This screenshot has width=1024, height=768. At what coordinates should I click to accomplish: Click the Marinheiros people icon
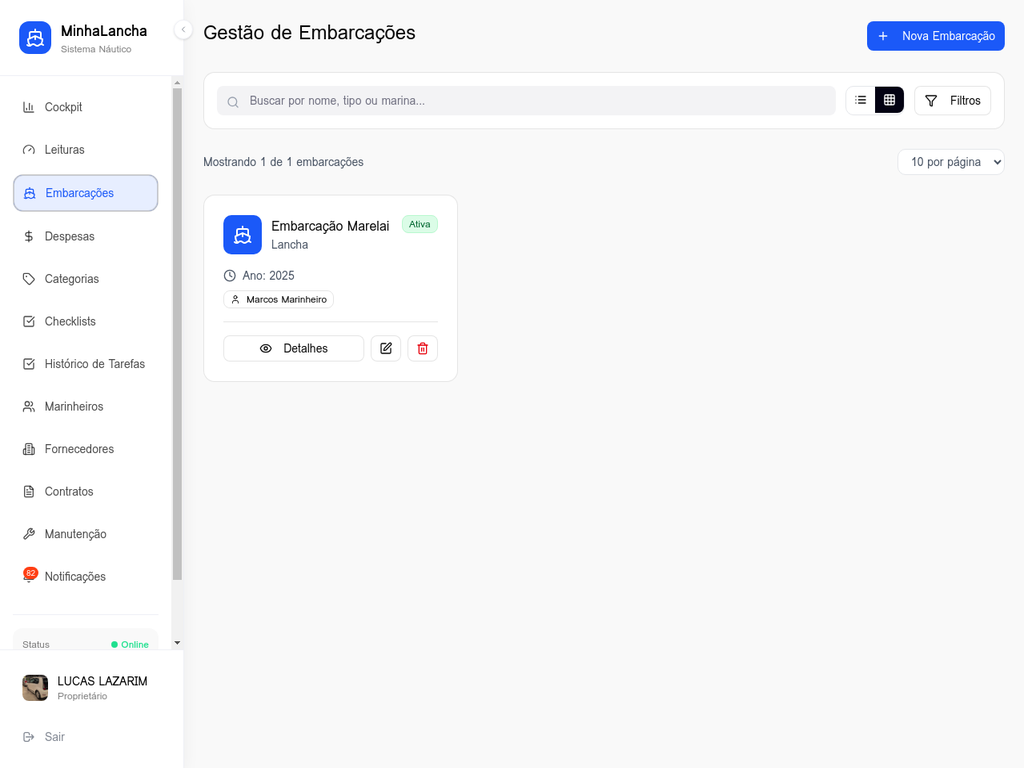[28, 406]
